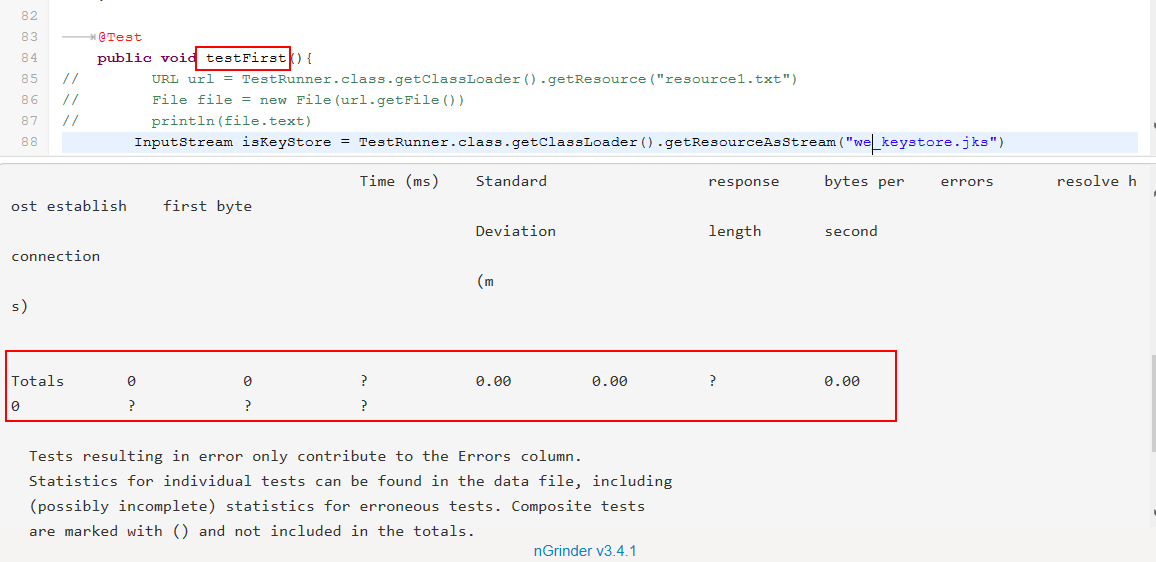Click the "errors" column header
This screenshot has width=1156, height=562.
point(966,181)
